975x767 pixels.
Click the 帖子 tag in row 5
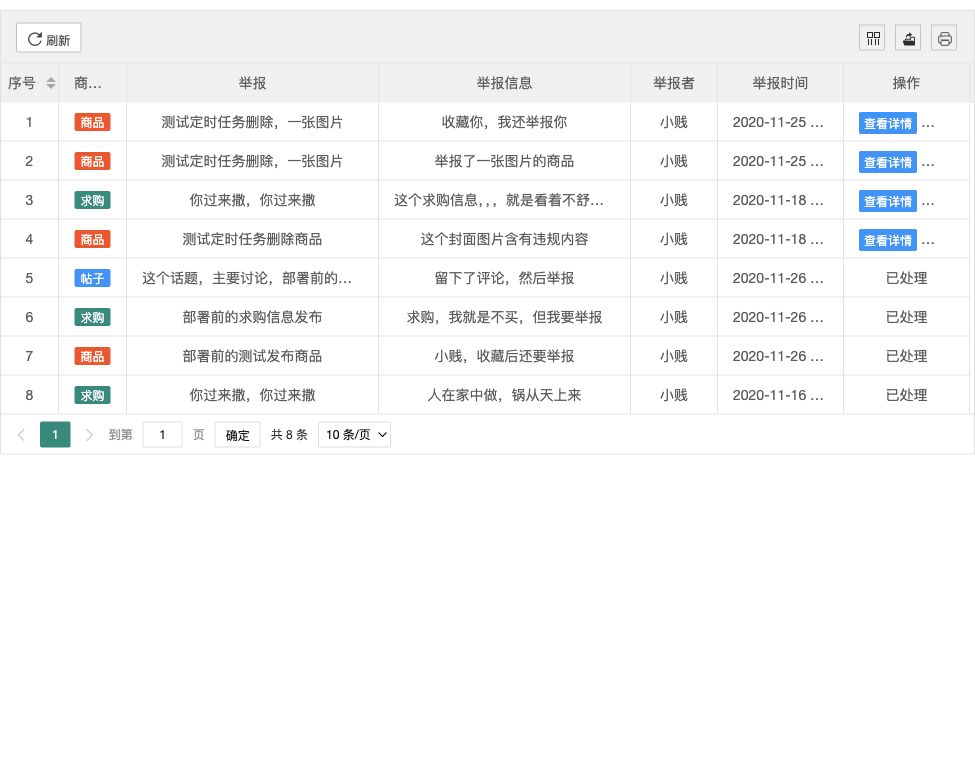pyautogui.click(x=92, y=278)
